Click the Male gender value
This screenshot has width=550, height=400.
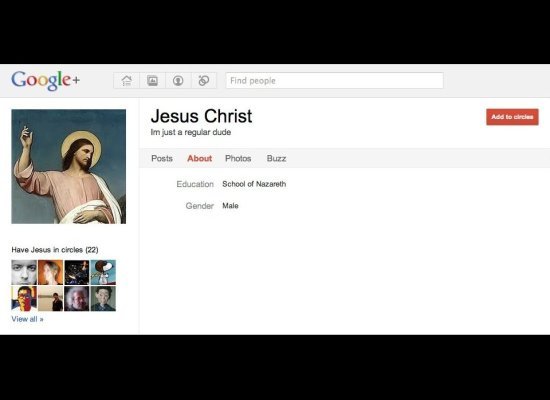(230, 206)
